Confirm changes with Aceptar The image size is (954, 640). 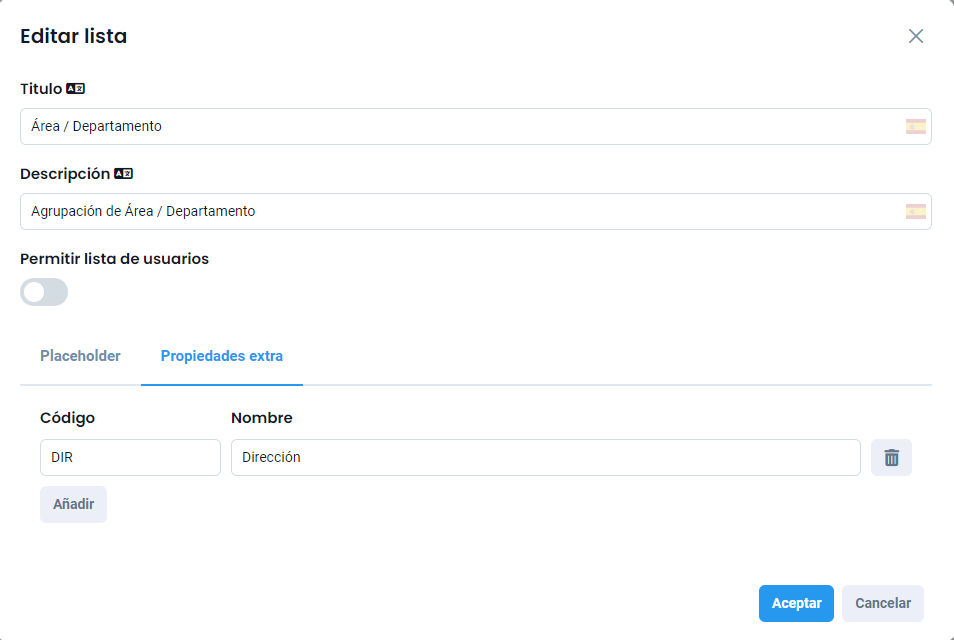tap(796, 604)
